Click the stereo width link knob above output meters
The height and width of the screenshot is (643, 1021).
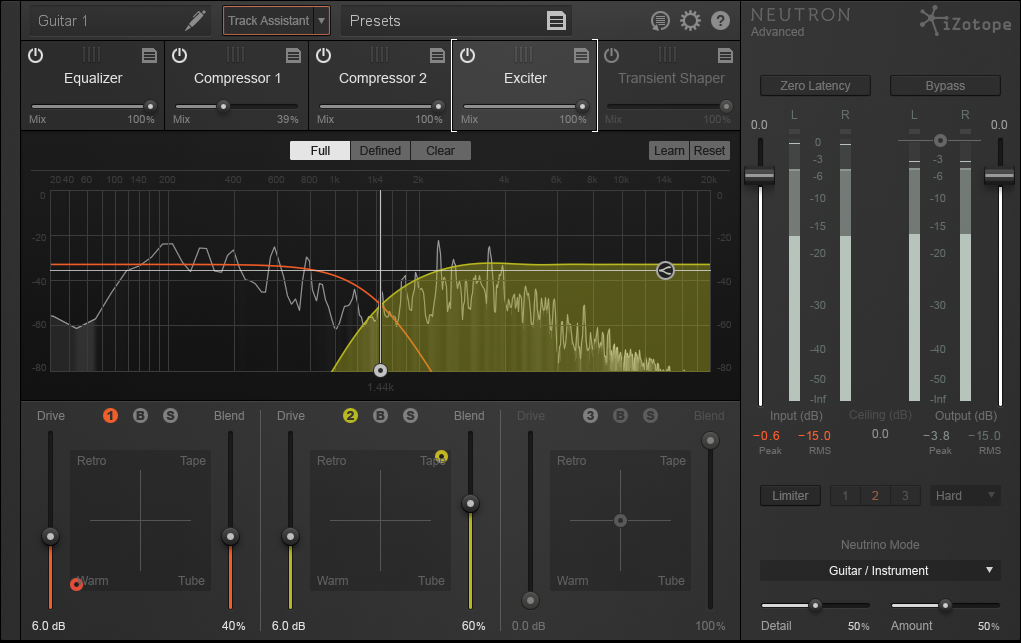click(x=940, y=140)
